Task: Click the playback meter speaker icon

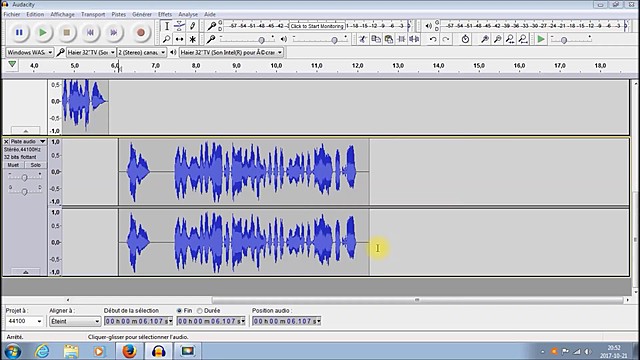Action: point(428,26)
